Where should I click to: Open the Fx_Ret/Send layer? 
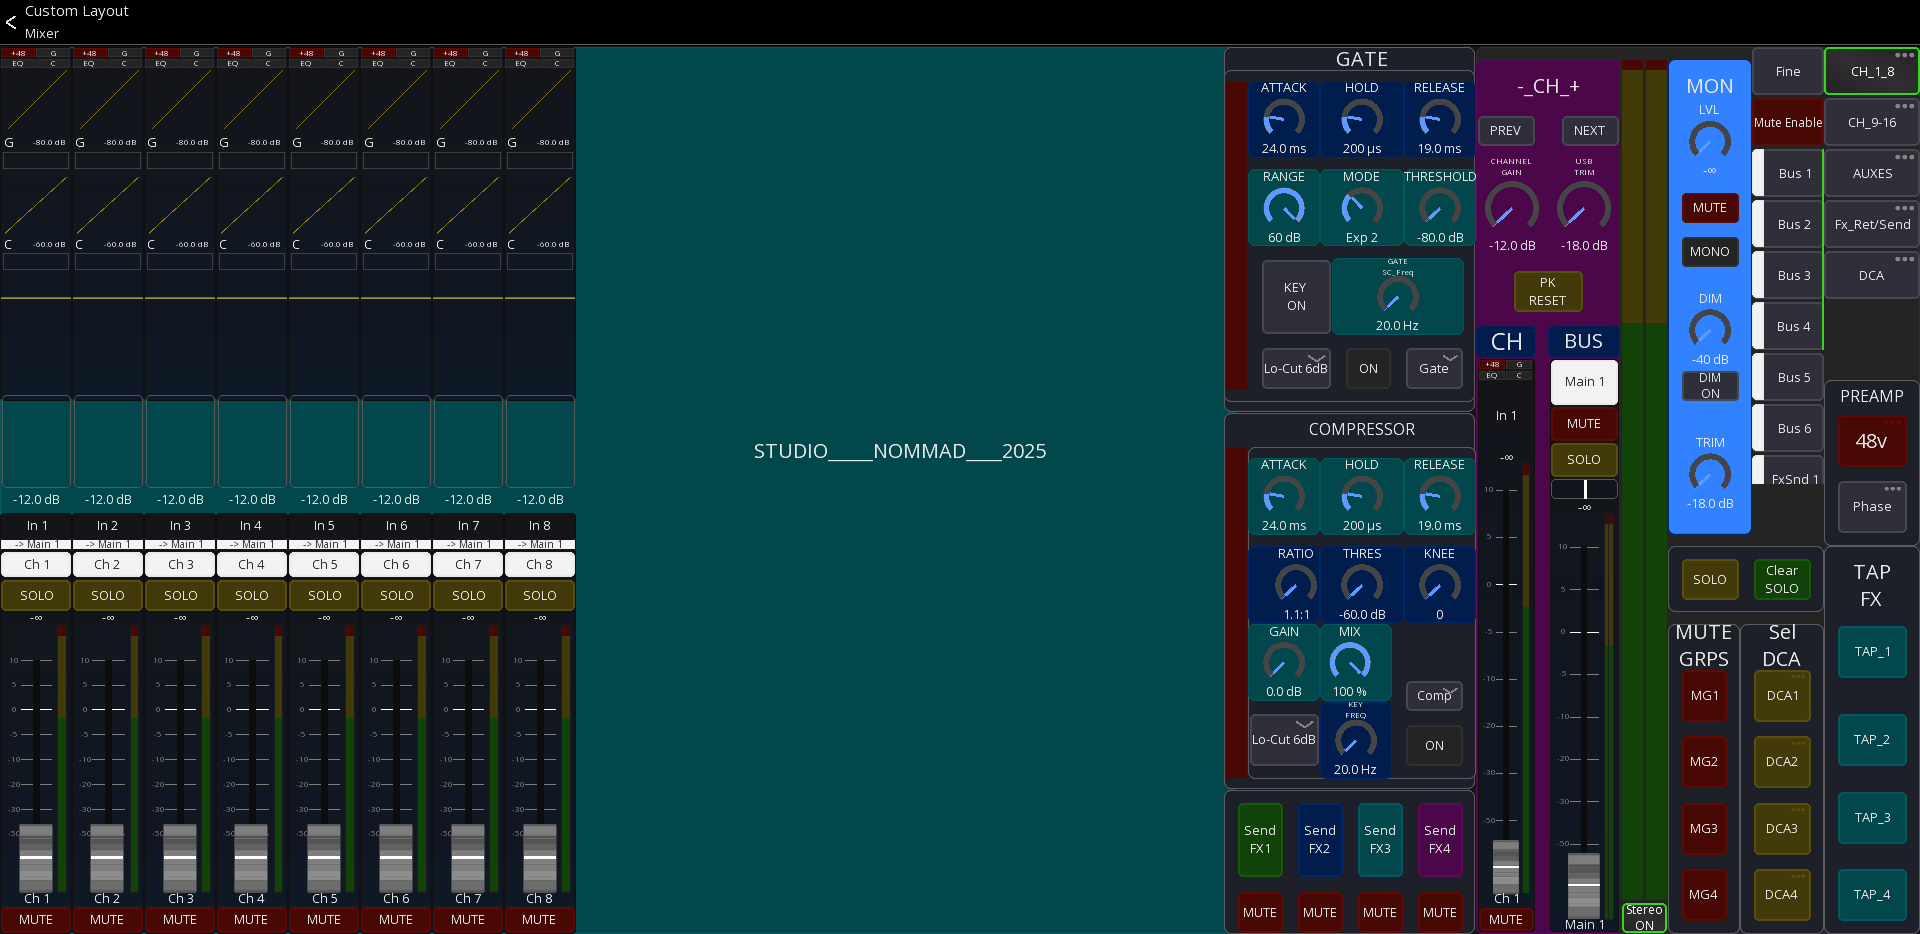point(1872,225)
